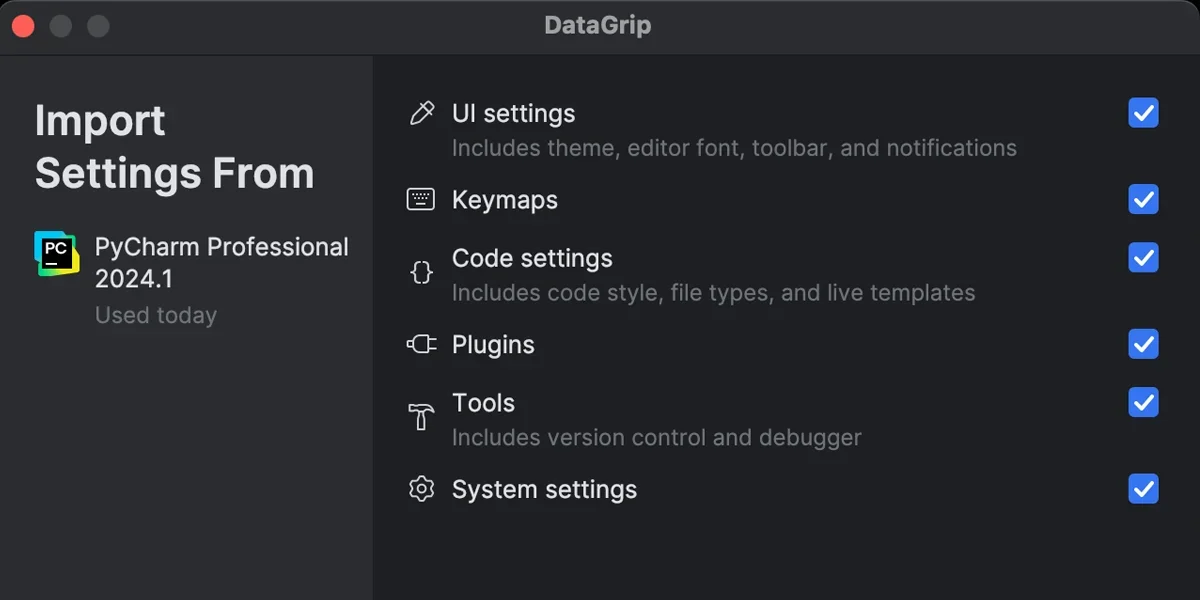Toggle the Code settings checkbox
This screenshot has width=1200, height=600.
[x=1143, y=258]
